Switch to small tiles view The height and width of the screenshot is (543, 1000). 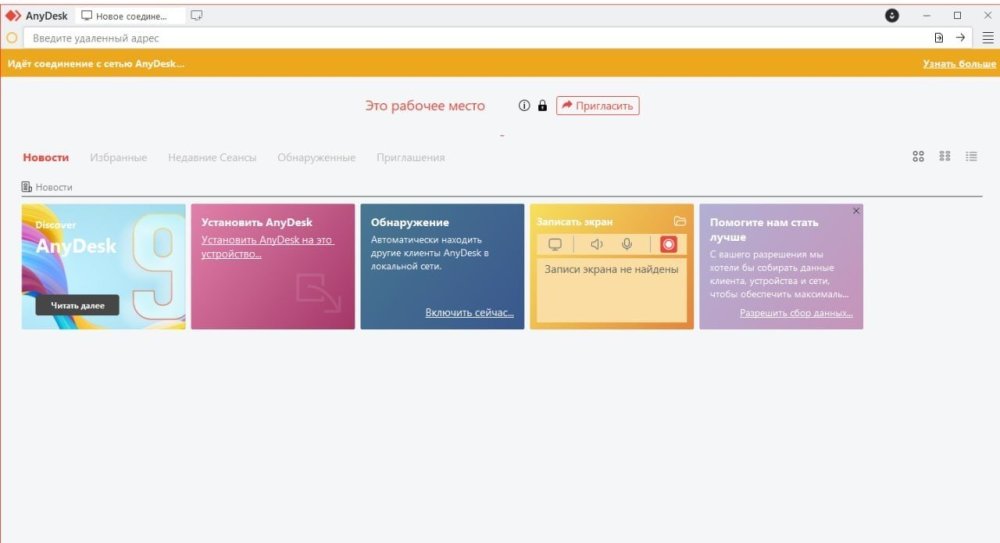945,156
